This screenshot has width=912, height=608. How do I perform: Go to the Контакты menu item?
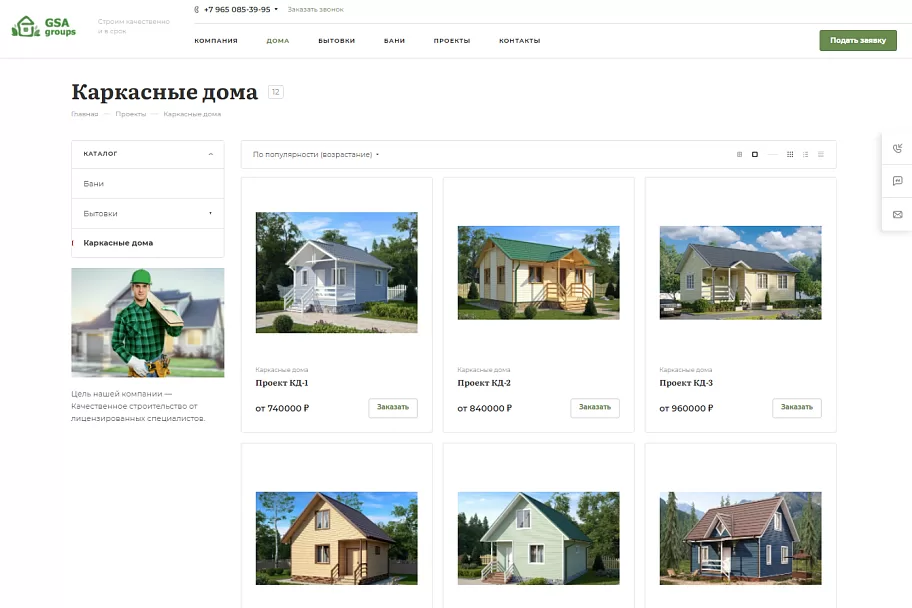(519, 41)
